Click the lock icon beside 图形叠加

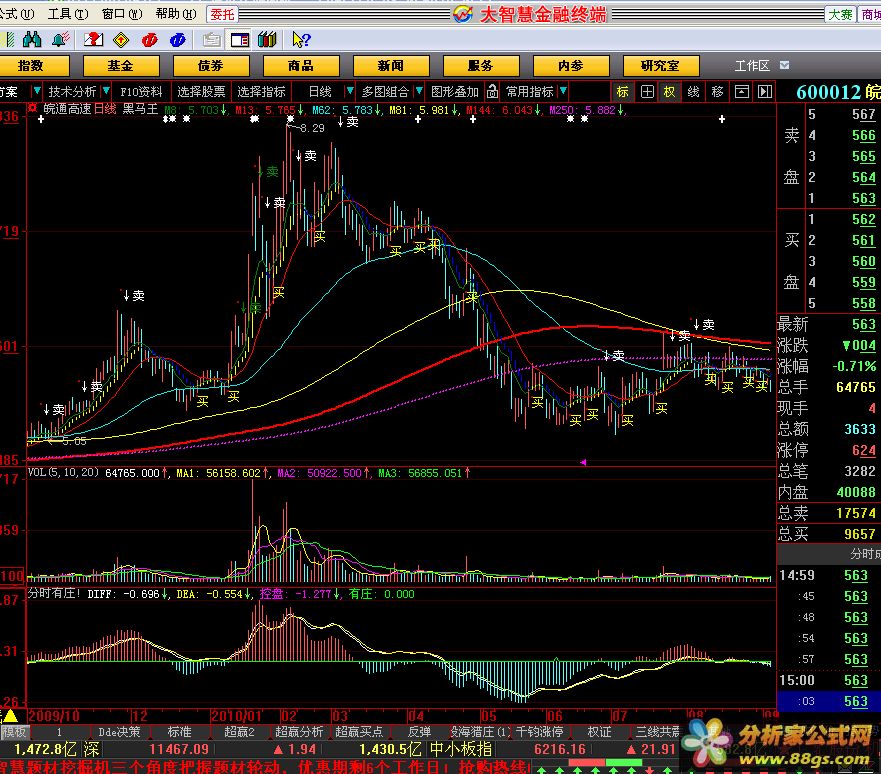(x=492, y=91)
